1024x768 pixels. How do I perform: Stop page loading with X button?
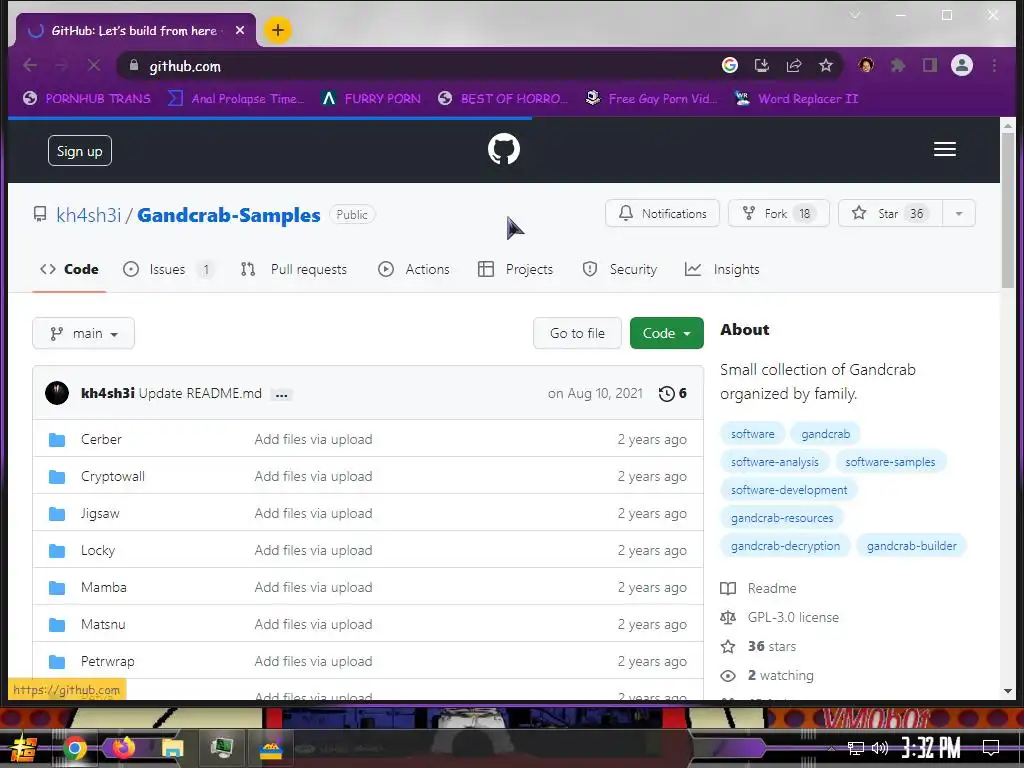[x=93, y=65]
